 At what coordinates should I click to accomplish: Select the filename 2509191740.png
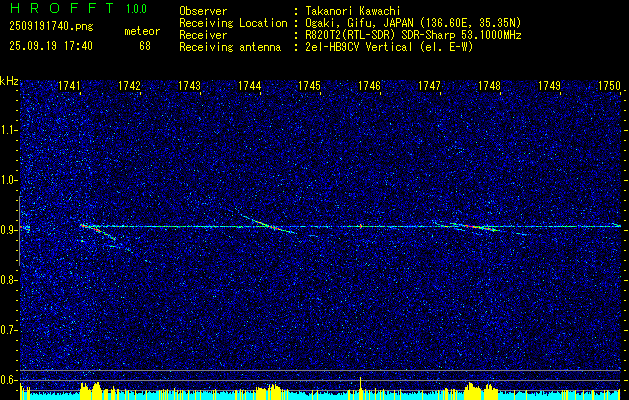tap(51, 27)
